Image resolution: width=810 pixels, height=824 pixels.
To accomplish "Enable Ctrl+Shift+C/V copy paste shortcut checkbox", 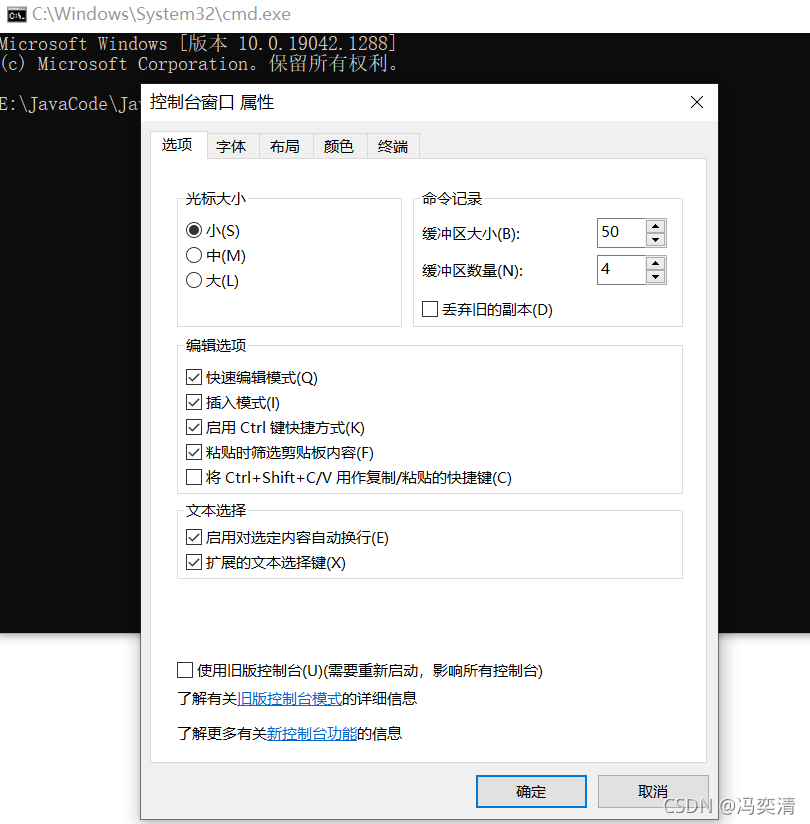I will 195,477.
